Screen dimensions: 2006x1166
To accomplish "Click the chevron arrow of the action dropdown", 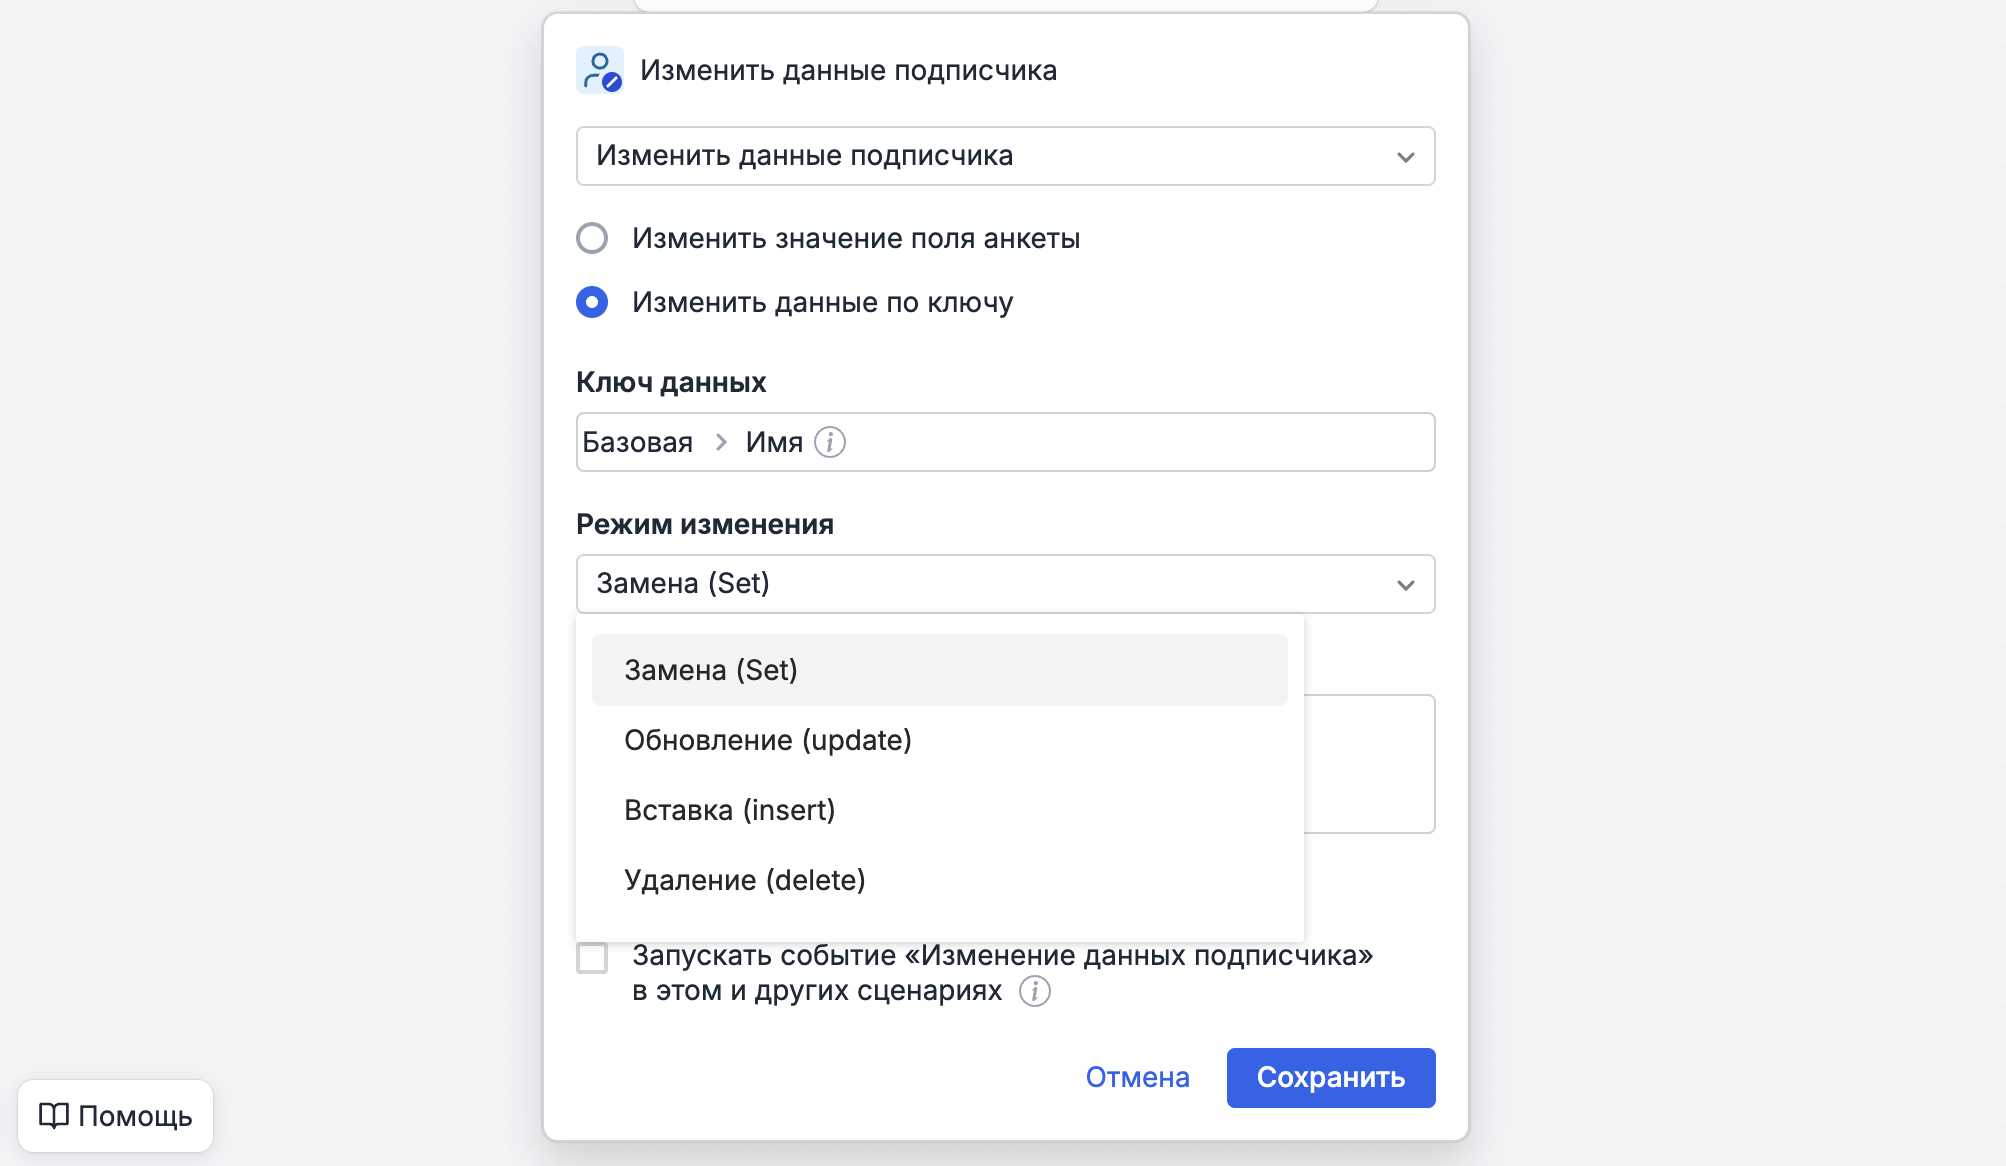I will [1406, 156].
